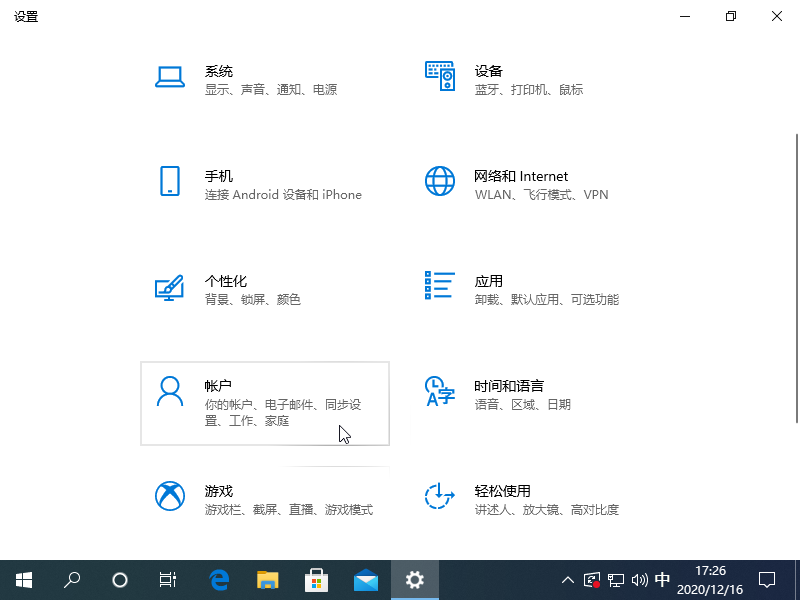Launch Microsoft Edge from the taskbar
The image size is (800, 600).
click(218, 580)
